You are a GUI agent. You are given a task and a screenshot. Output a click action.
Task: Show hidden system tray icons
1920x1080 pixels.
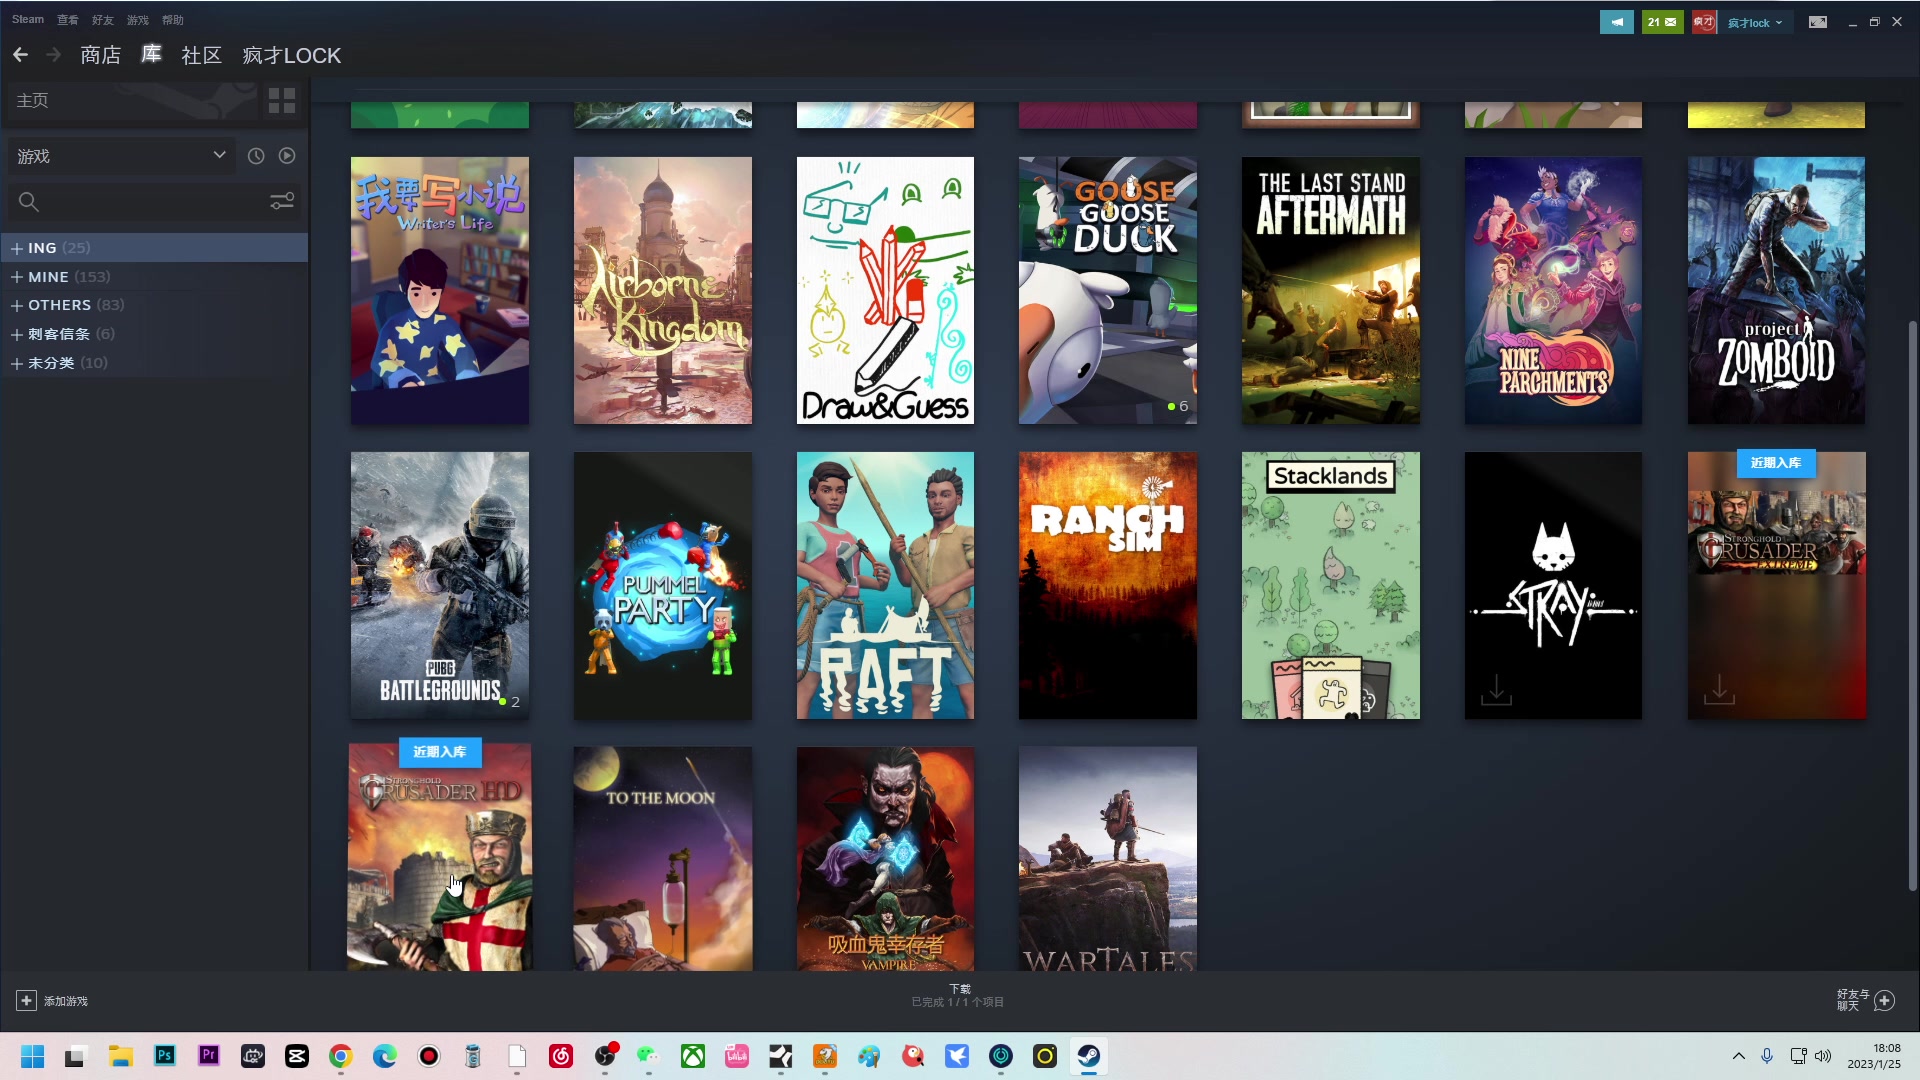(x=1739, y=1056)
